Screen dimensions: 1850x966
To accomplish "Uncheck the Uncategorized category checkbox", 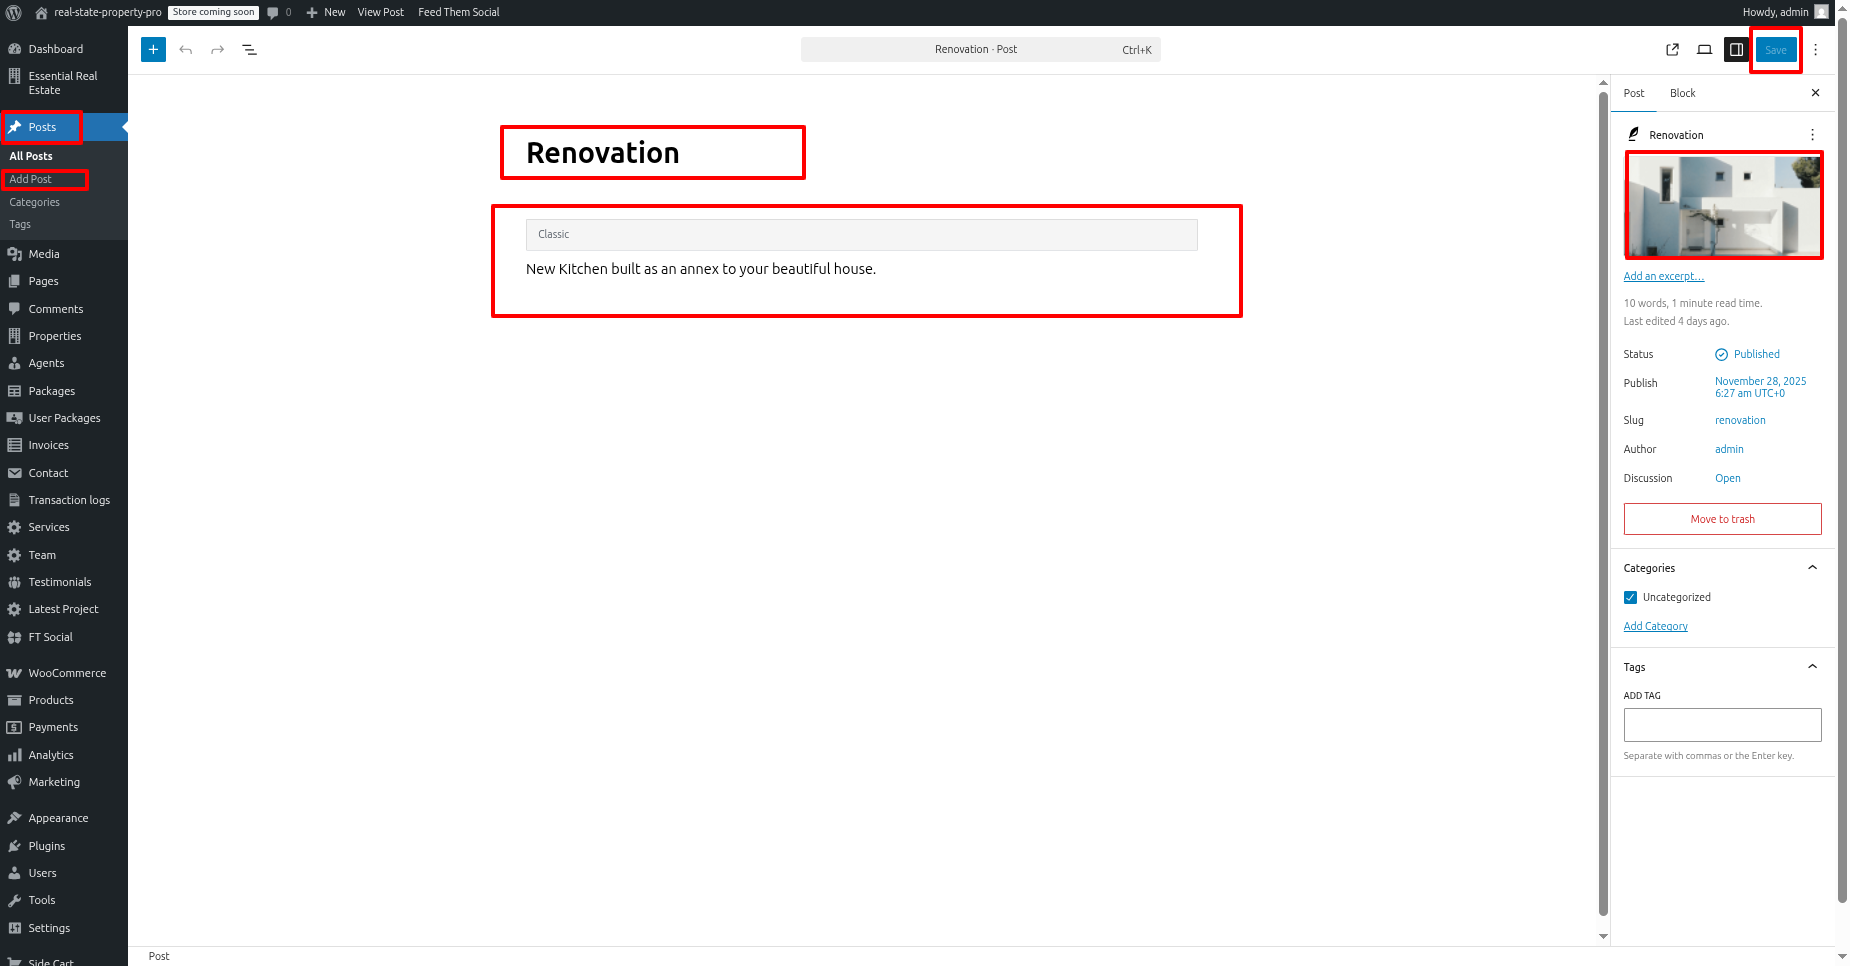I will (1630, 597).
